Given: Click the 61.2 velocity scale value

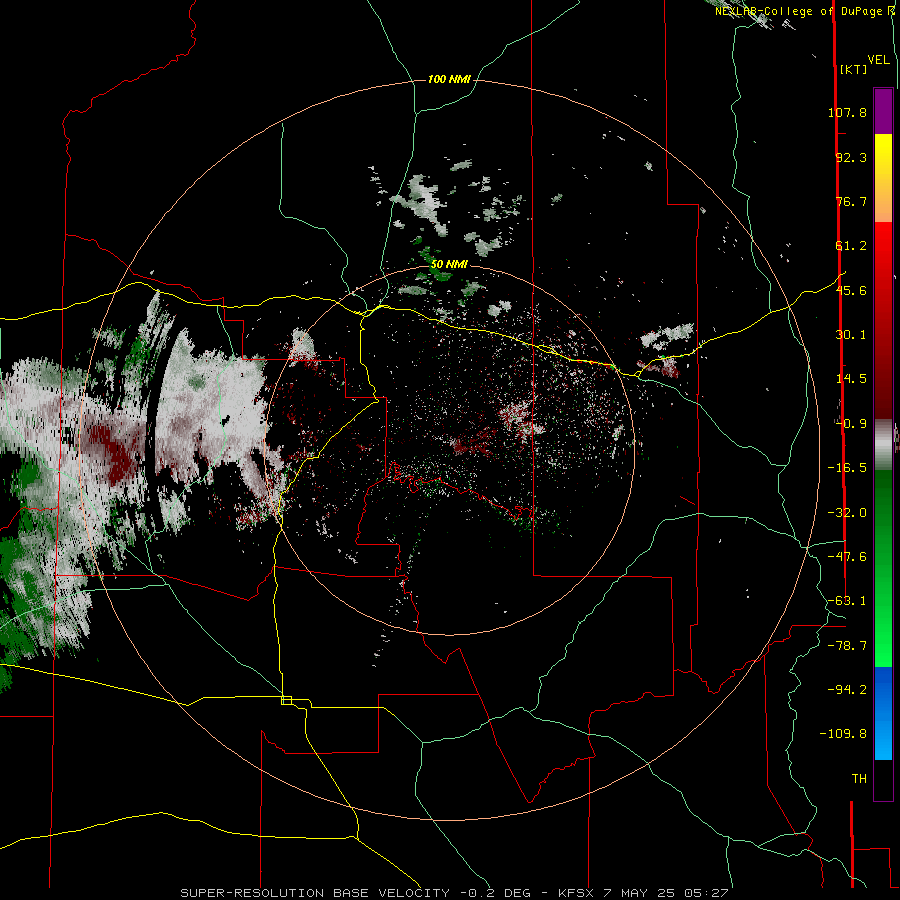Looking at the screenshot, I should tap(851, 246).
